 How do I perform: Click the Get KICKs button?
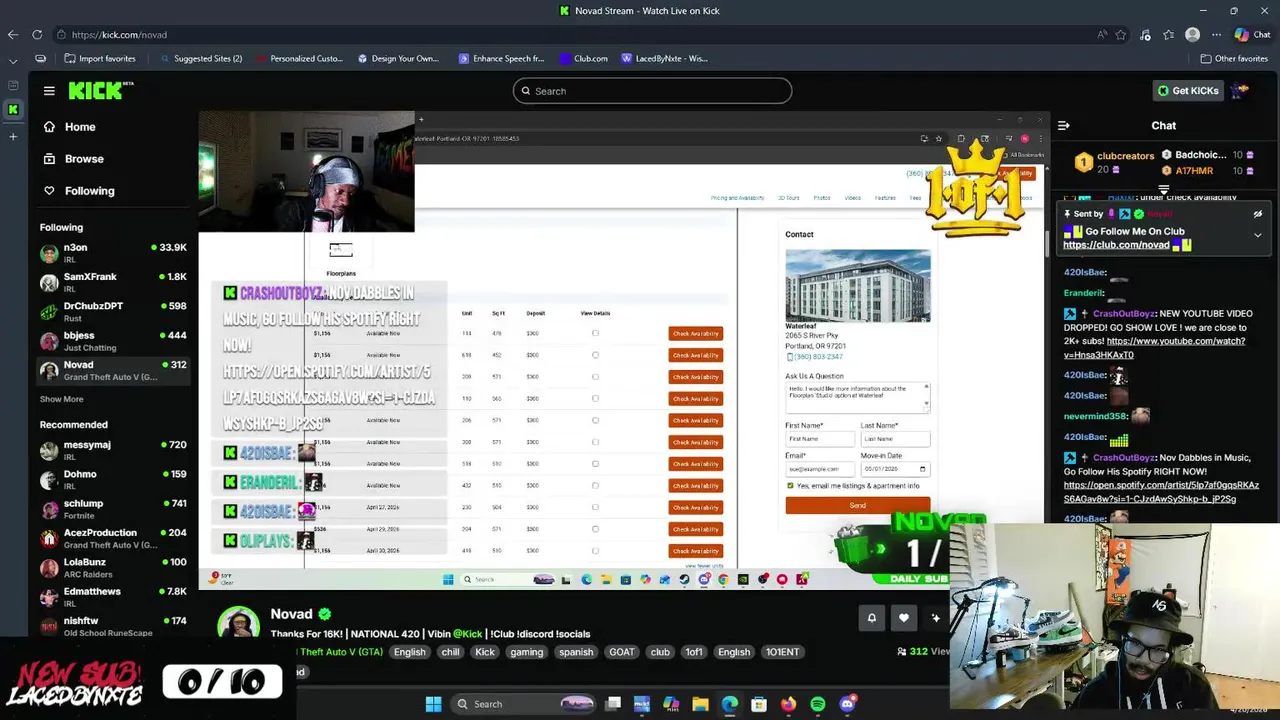pos(1187,91)
